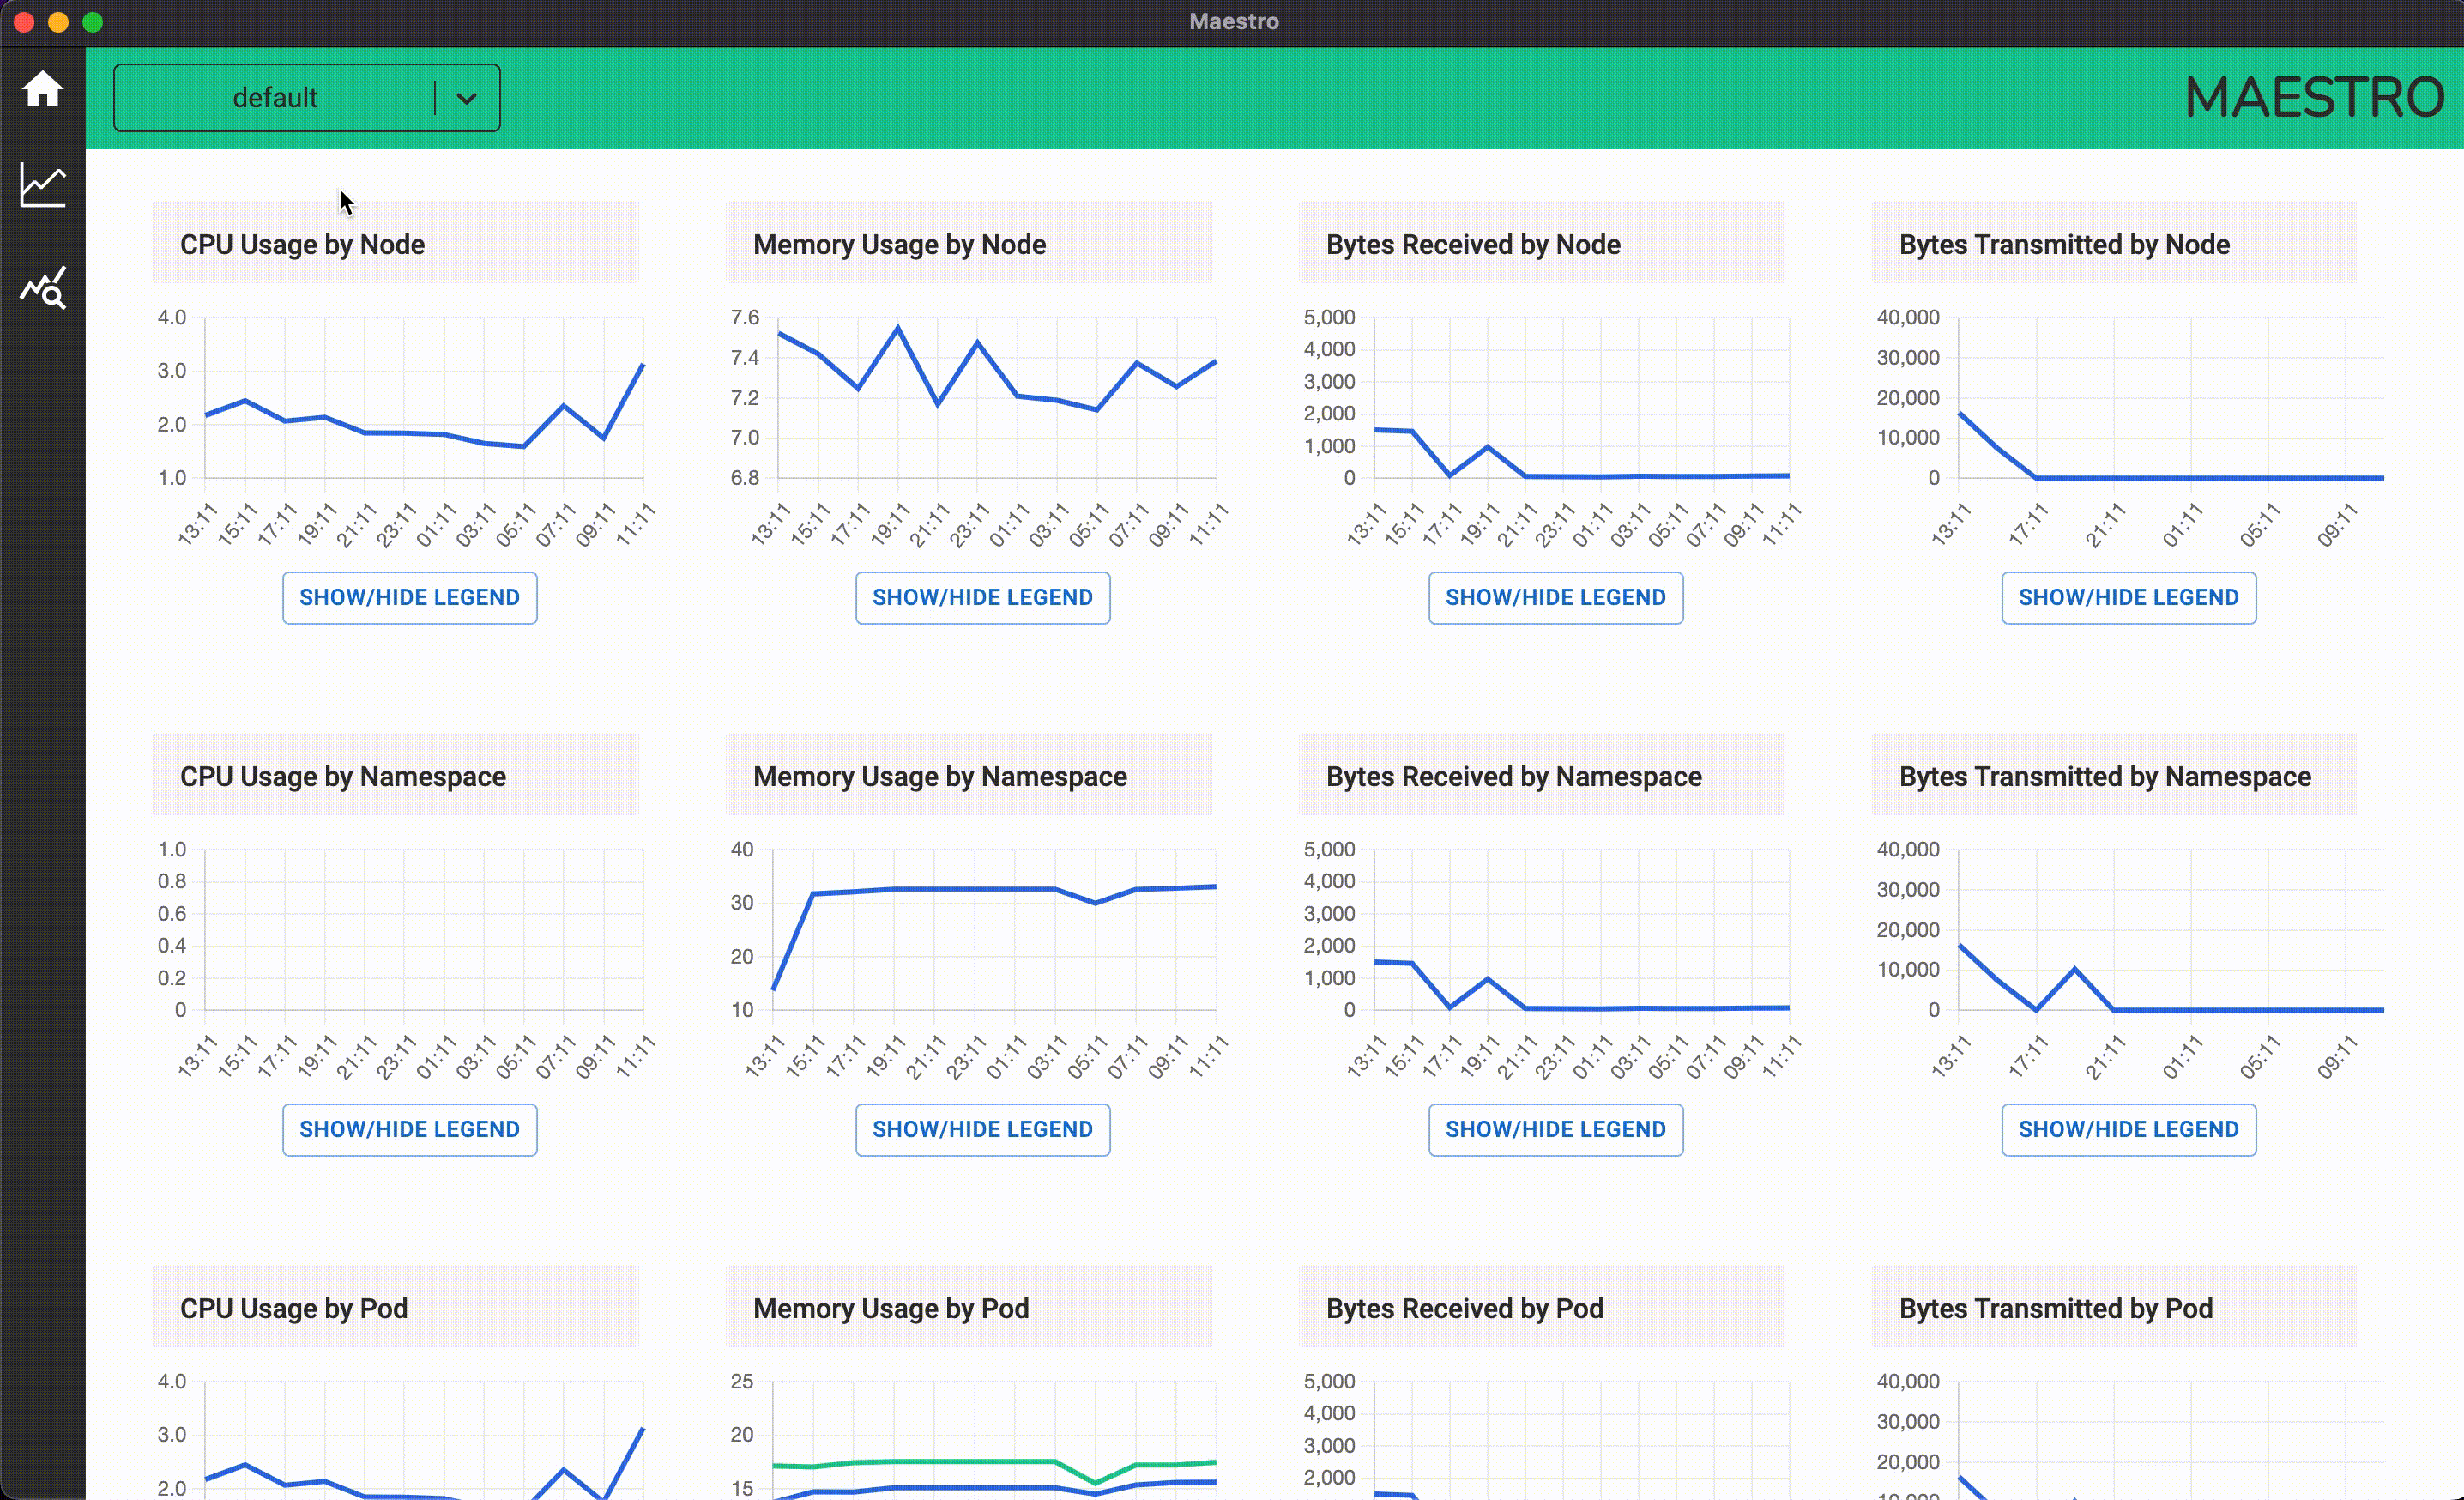The width and height of the screenshot is (2464, 1500).
Task: Click the green macOS maximize button
Action: pyautogui.click(x=92, y=22)
